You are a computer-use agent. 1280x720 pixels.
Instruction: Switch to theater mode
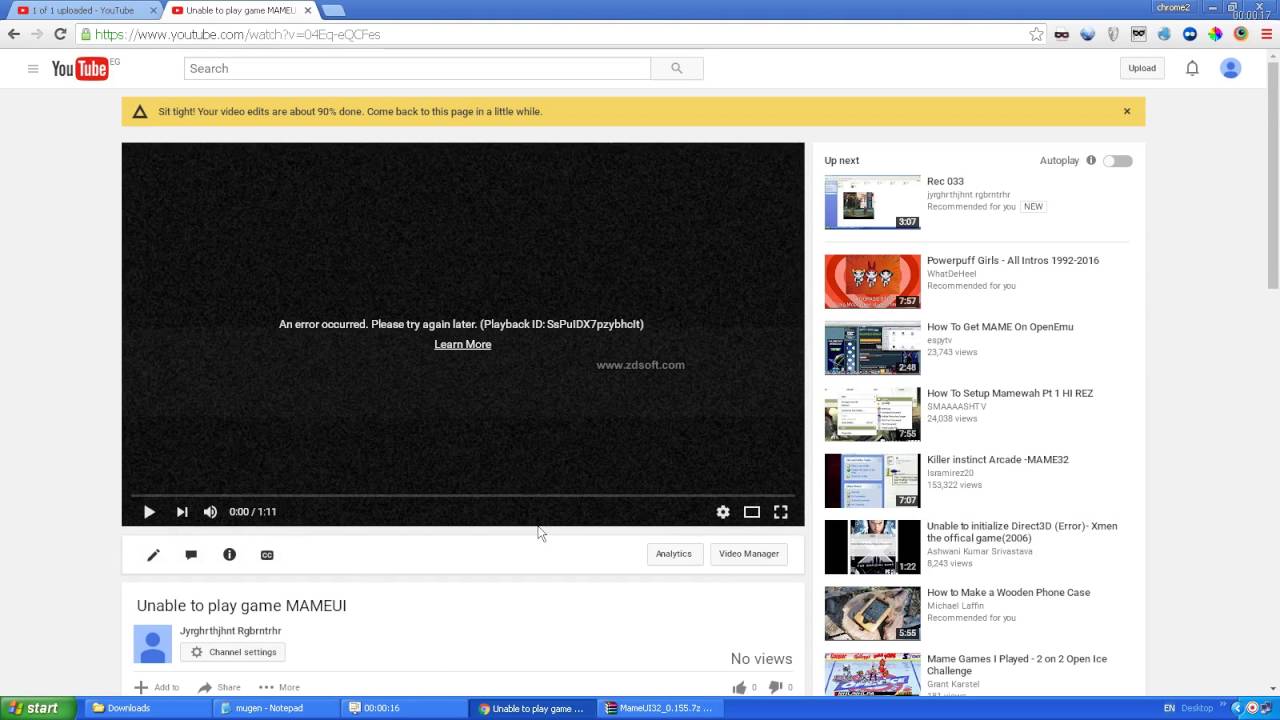752,512
